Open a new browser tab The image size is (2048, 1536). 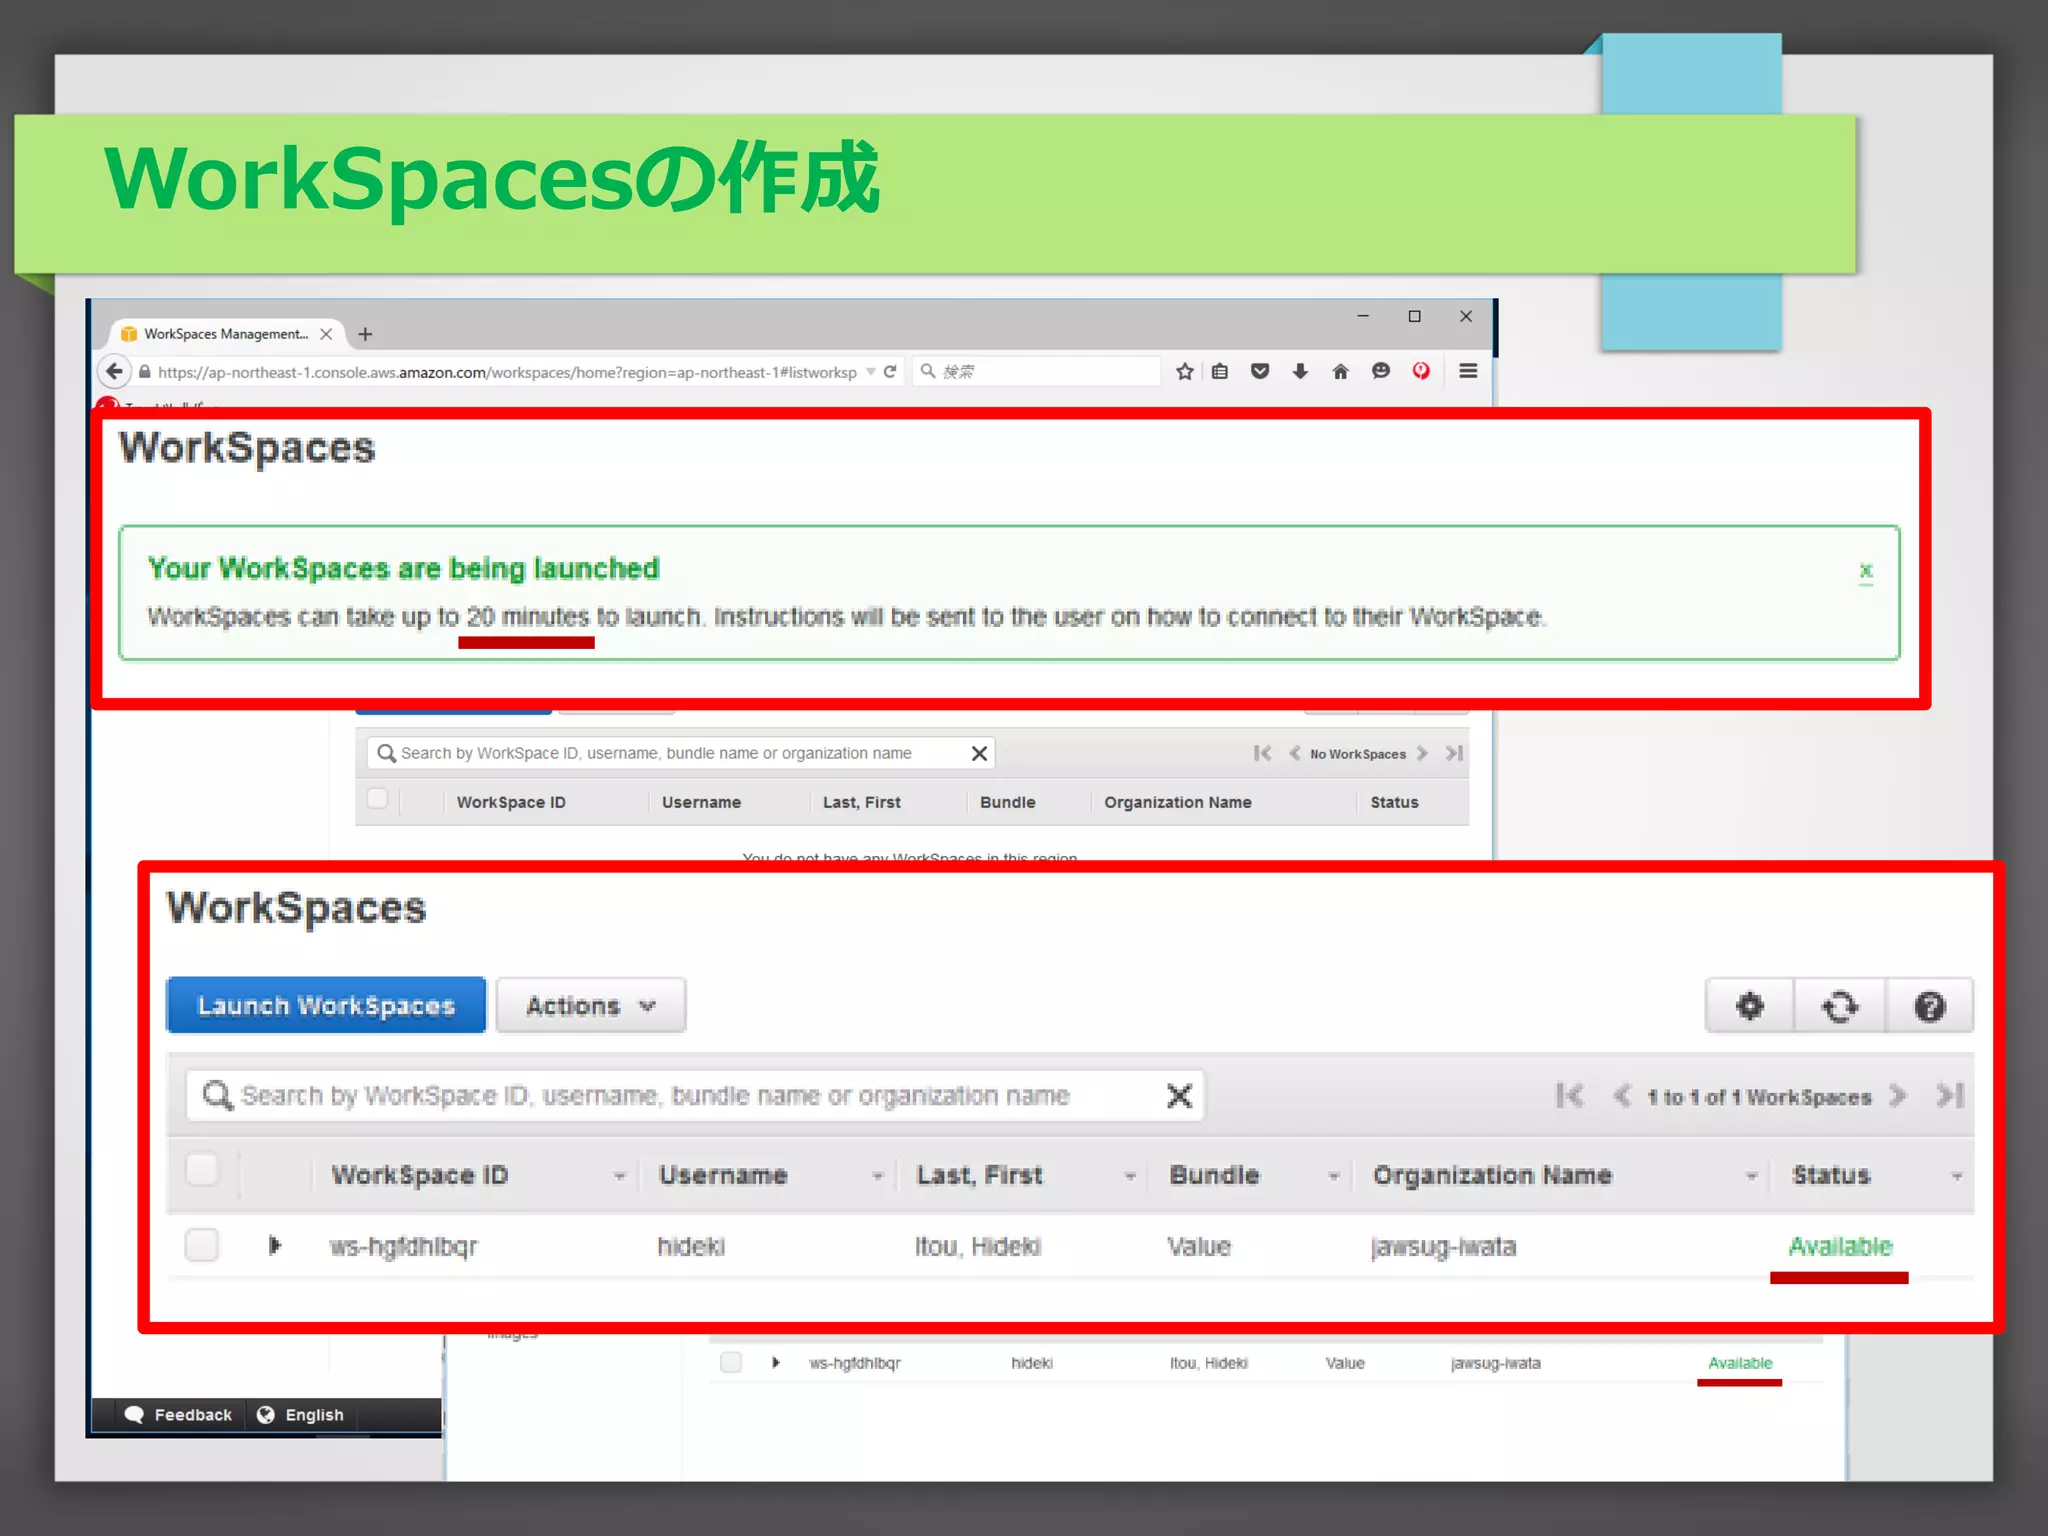tap(366, 334)
